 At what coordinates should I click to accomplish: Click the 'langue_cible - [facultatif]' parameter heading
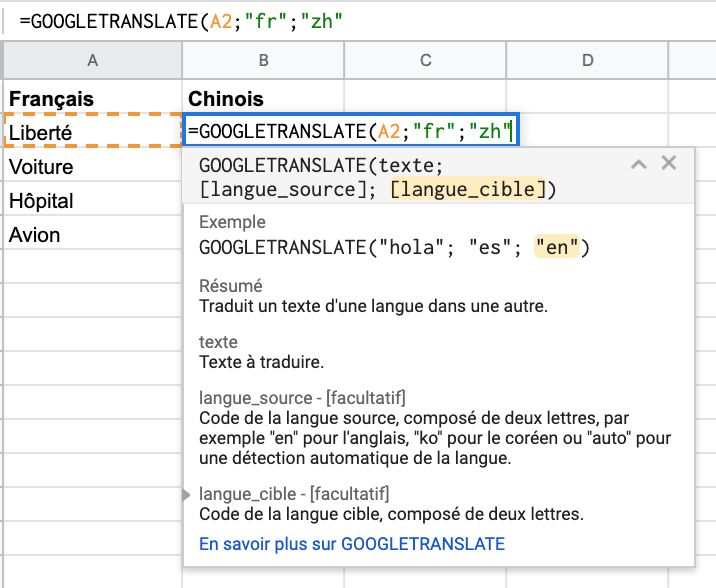[294, 494]
